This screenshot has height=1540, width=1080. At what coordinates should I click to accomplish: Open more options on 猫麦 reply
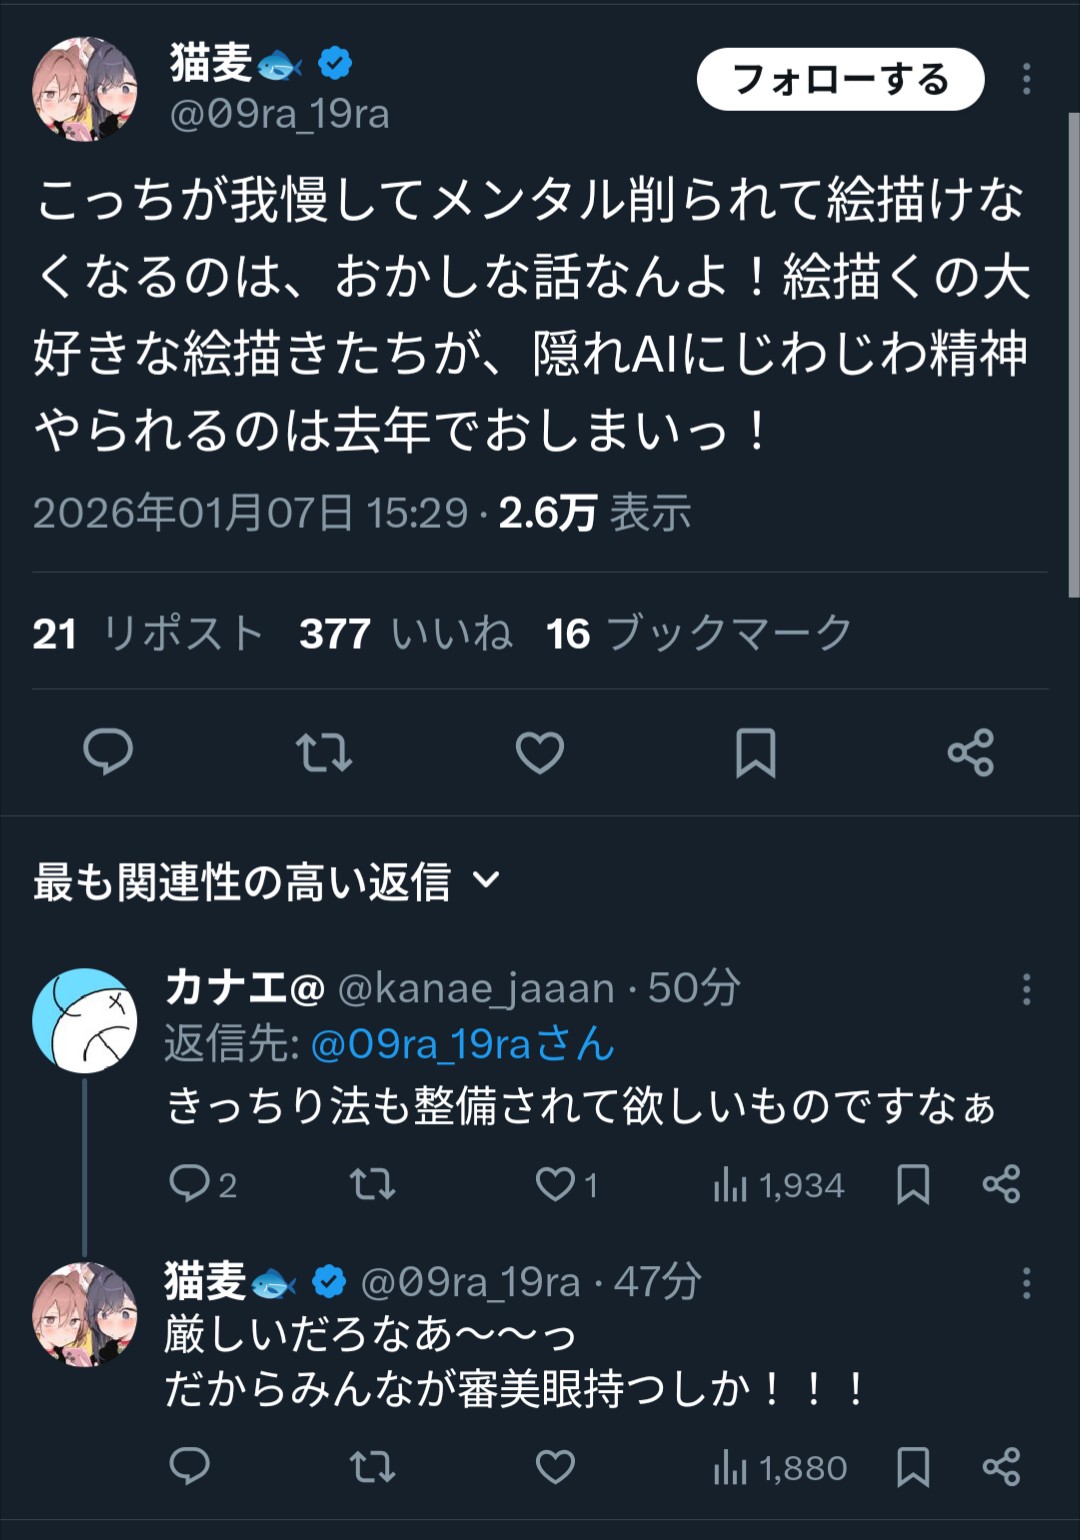click(x=1026, y=1283)
